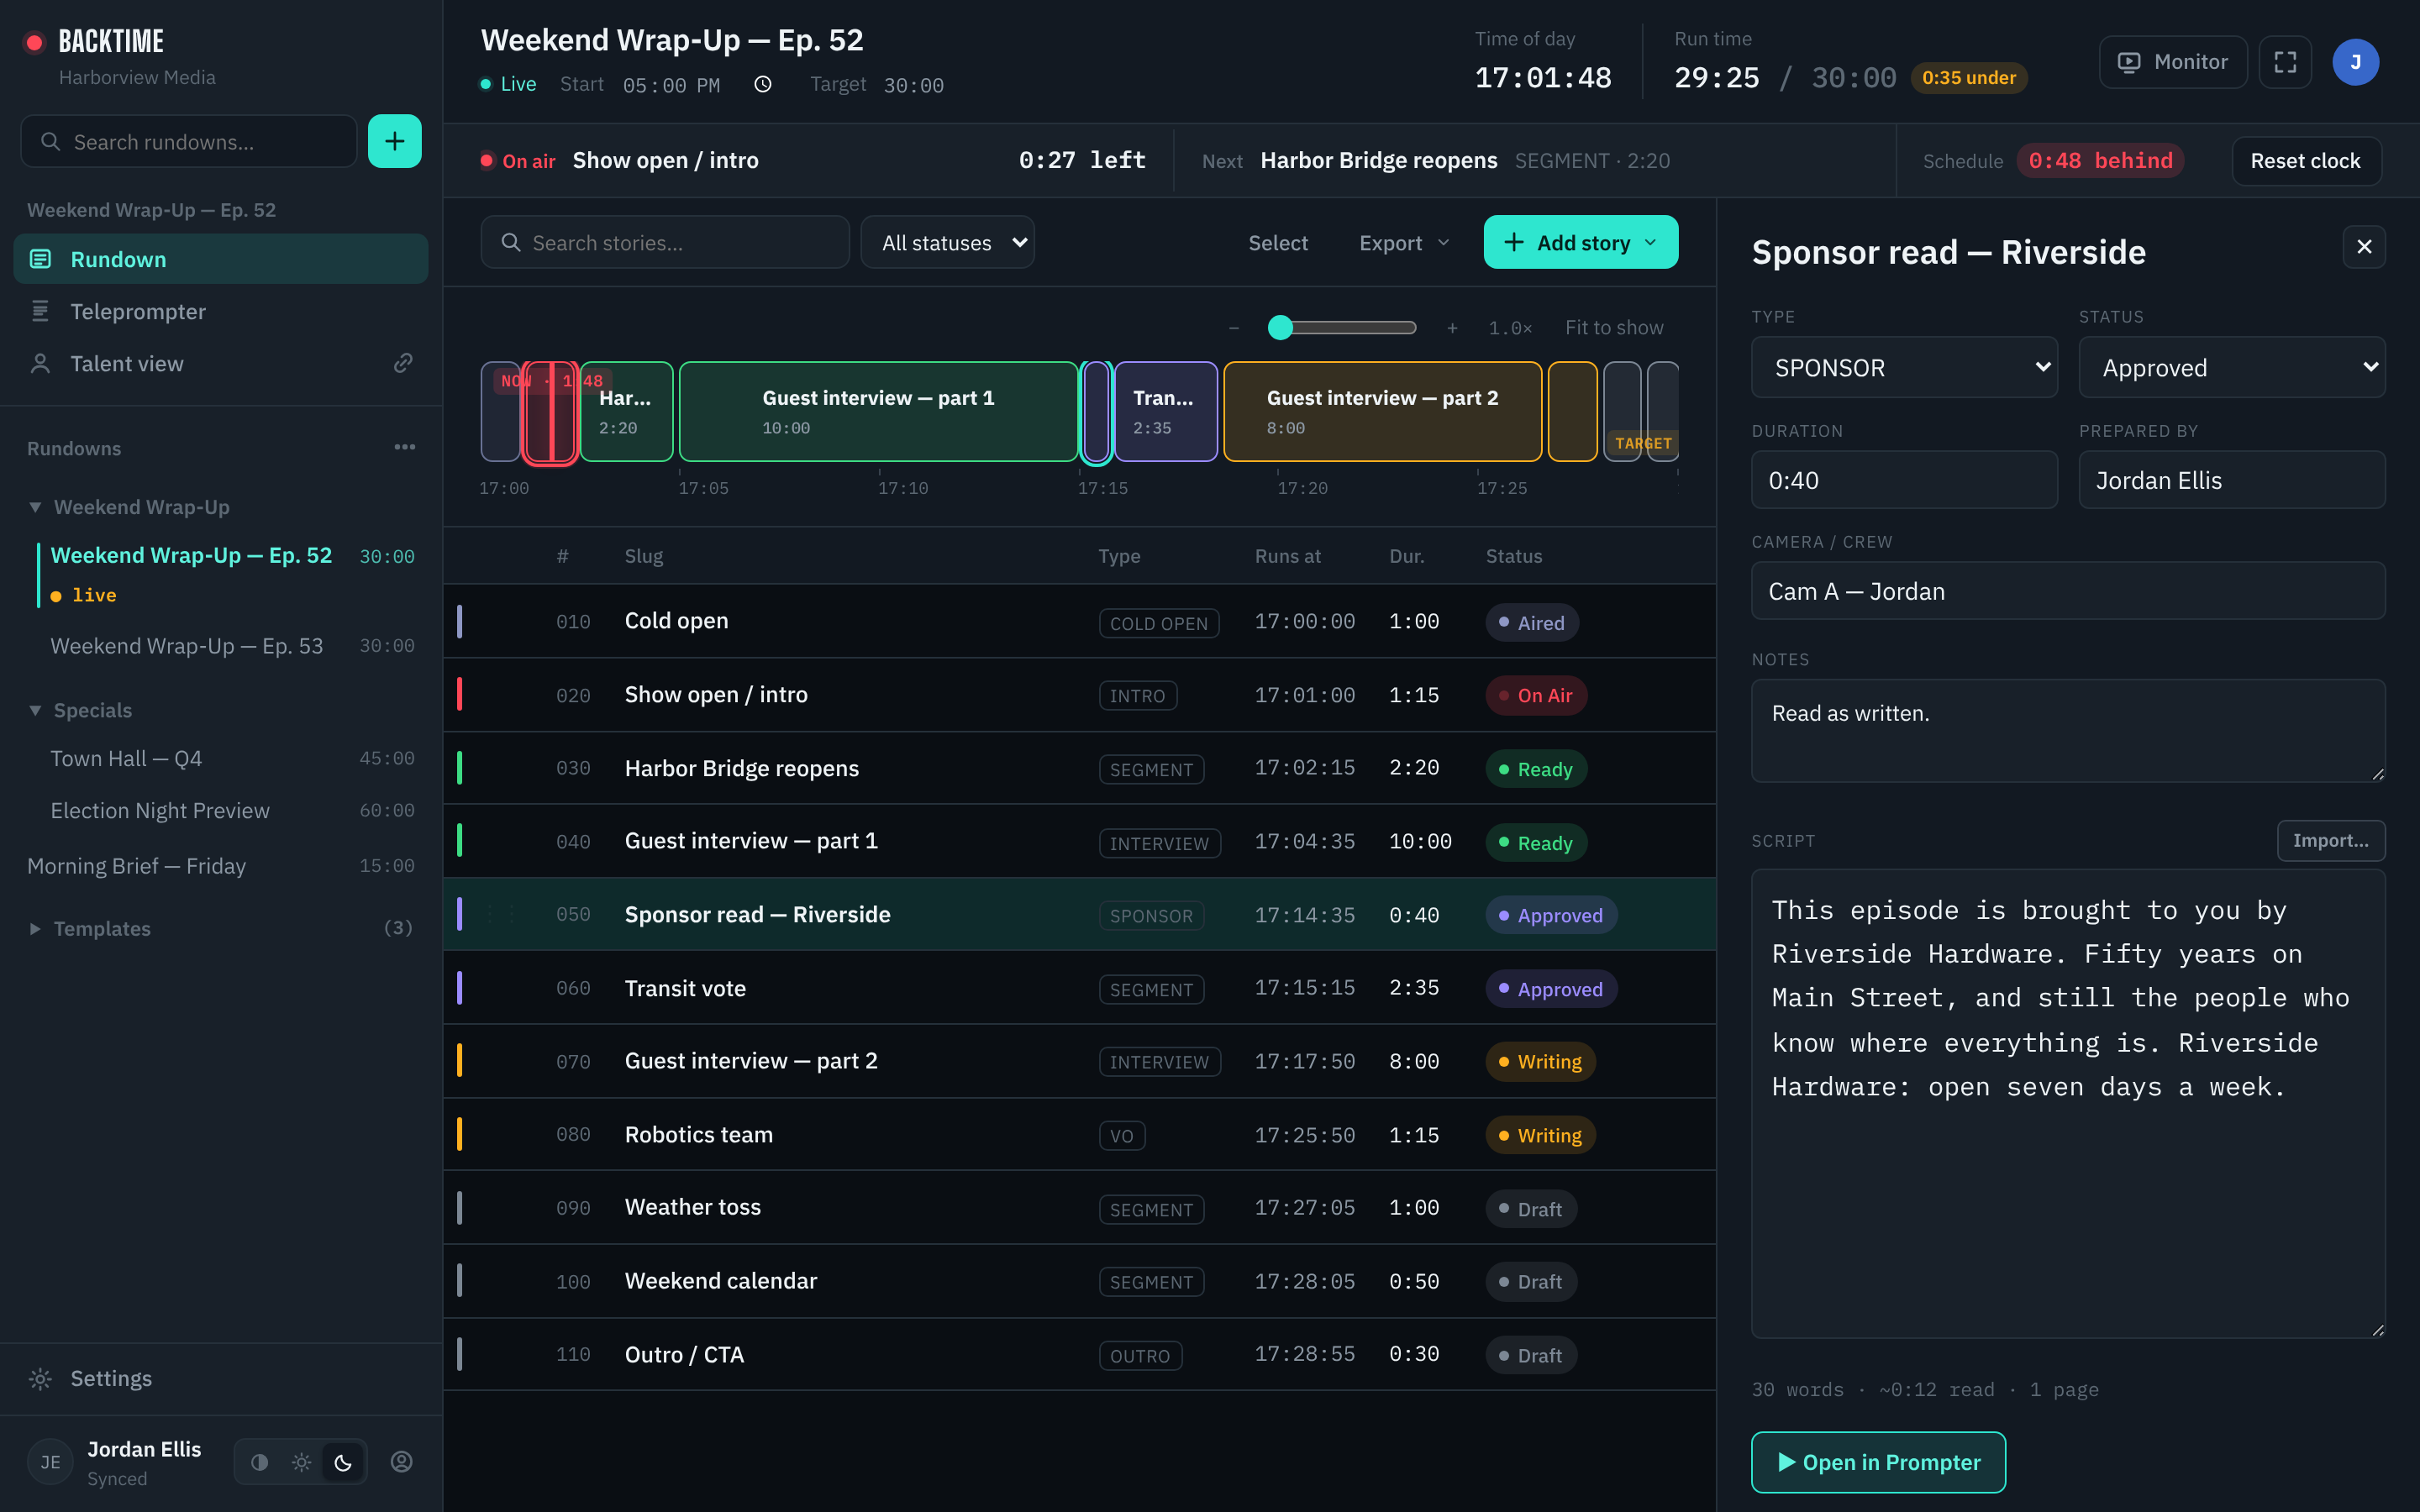Expand the Templates group
Viewport: 2420px width, 1512px height.
pos(36,928)
